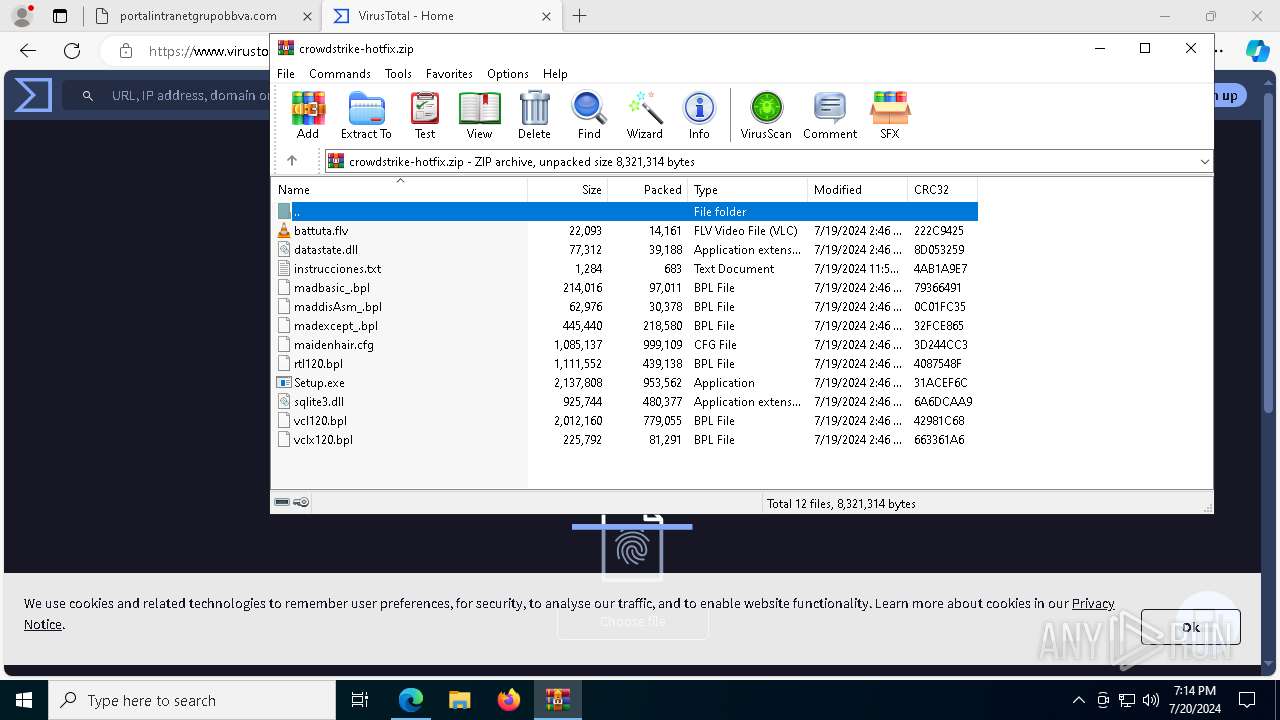Select battuta.flv file
The image size is (1280, 720).
[625, 231]
